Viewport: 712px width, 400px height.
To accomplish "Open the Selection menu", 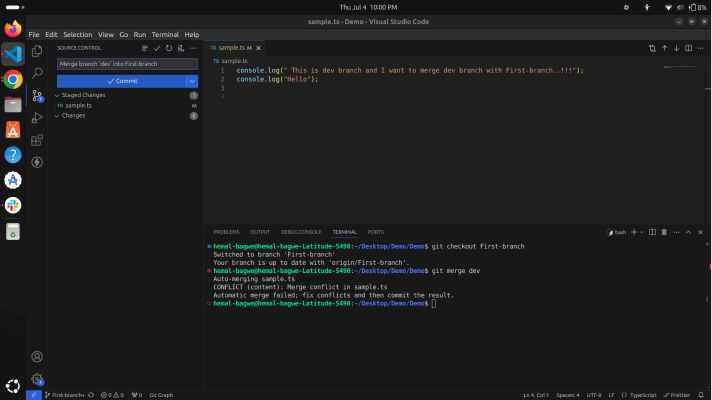I will (78, 35).
